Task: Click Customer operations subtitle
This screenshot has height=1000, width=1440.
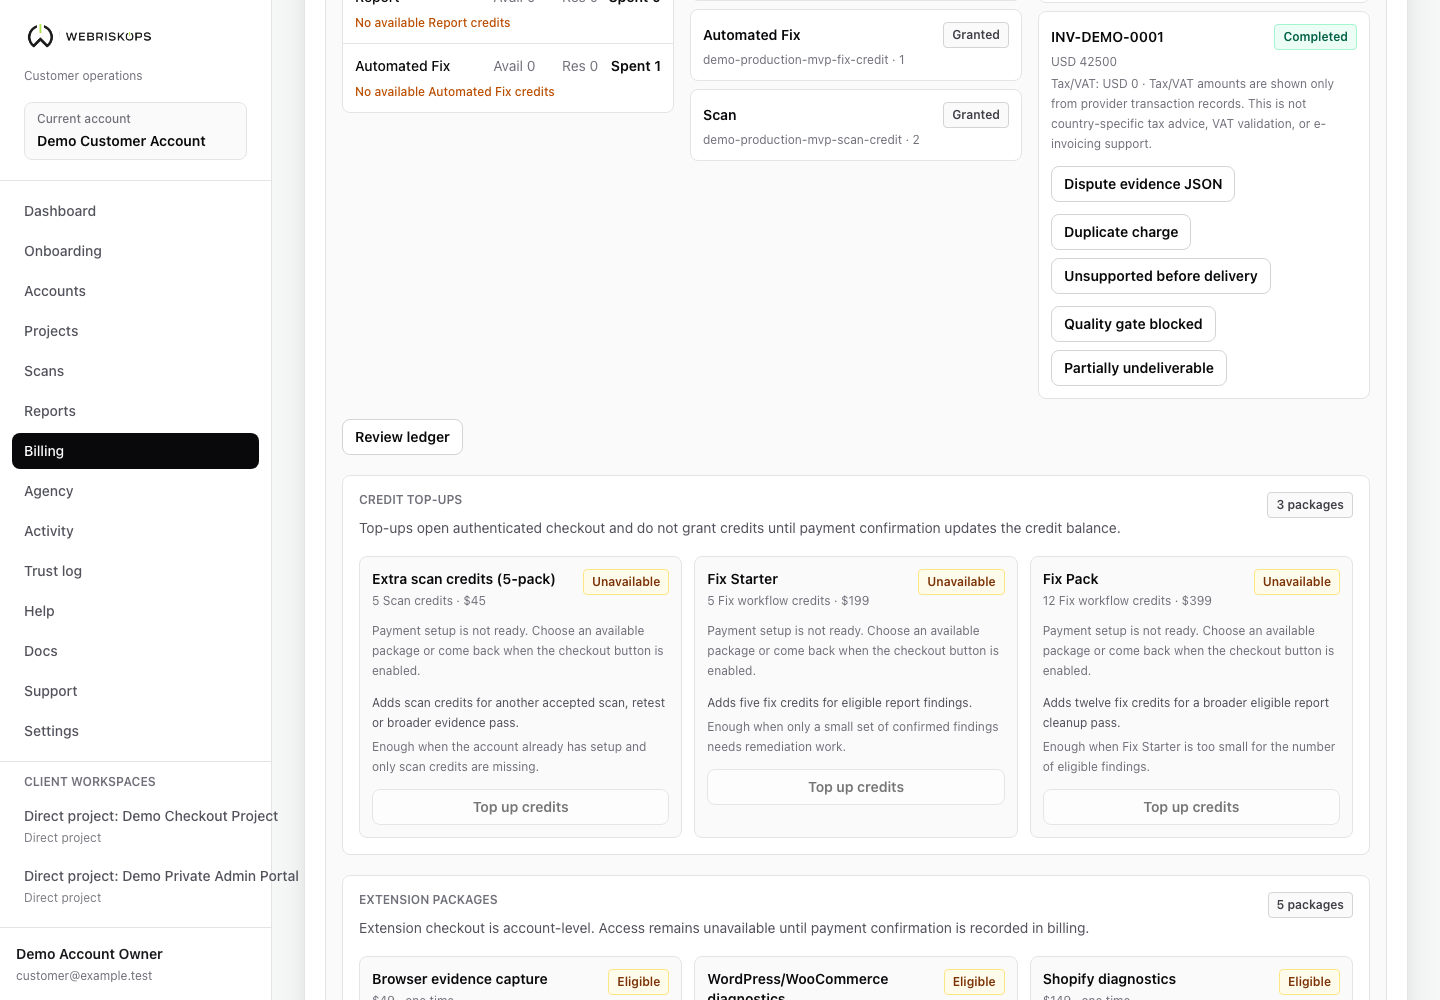Action: [83, 76]
